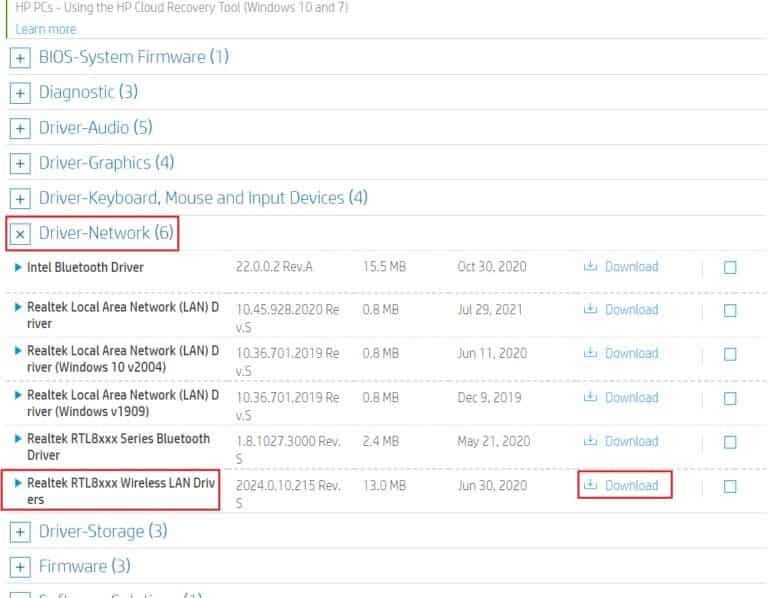Expand the Driver-Storage plus box
This screenshot has width=768, height=598.
point(20,532)
